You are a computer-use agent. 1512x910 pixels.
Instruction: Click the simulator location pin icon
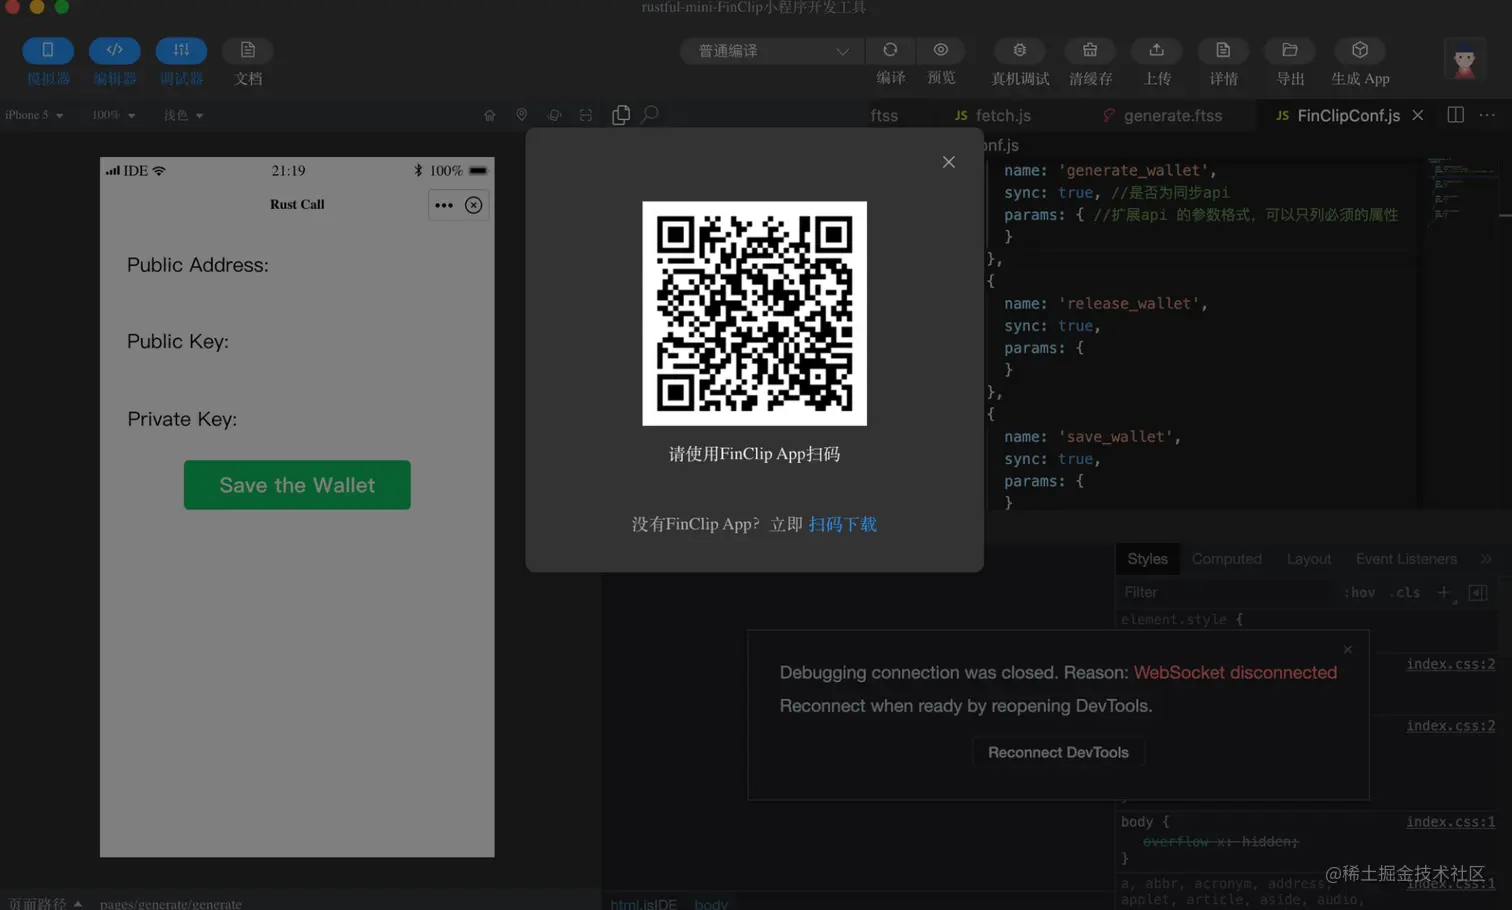[x=521, y=115]
